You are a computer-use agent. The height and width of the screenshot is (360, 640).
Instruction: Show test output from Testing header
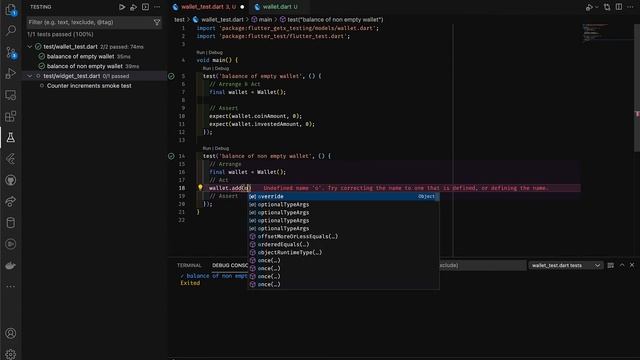coord(145,7)
